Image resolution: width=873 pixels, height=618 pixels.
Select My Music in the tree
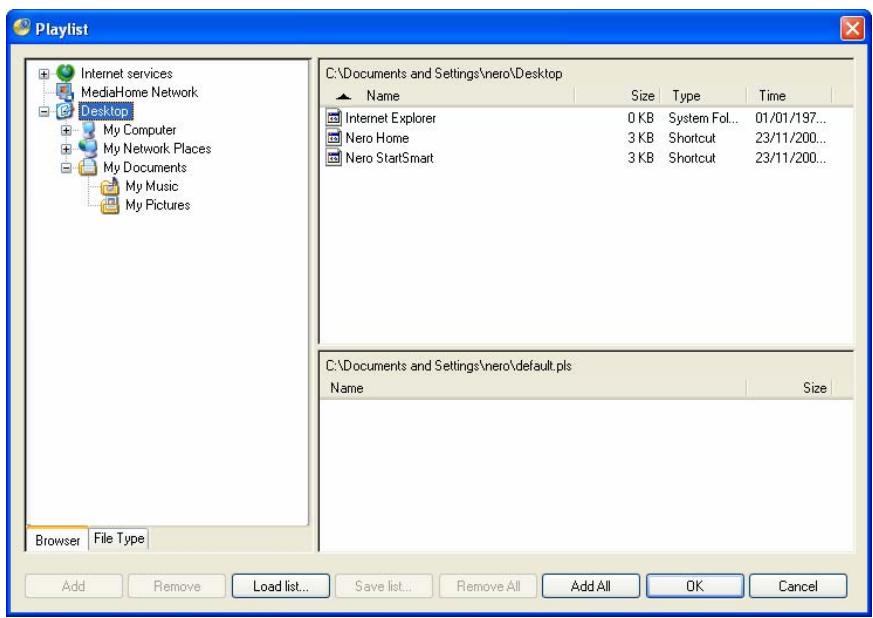point(151,186)
